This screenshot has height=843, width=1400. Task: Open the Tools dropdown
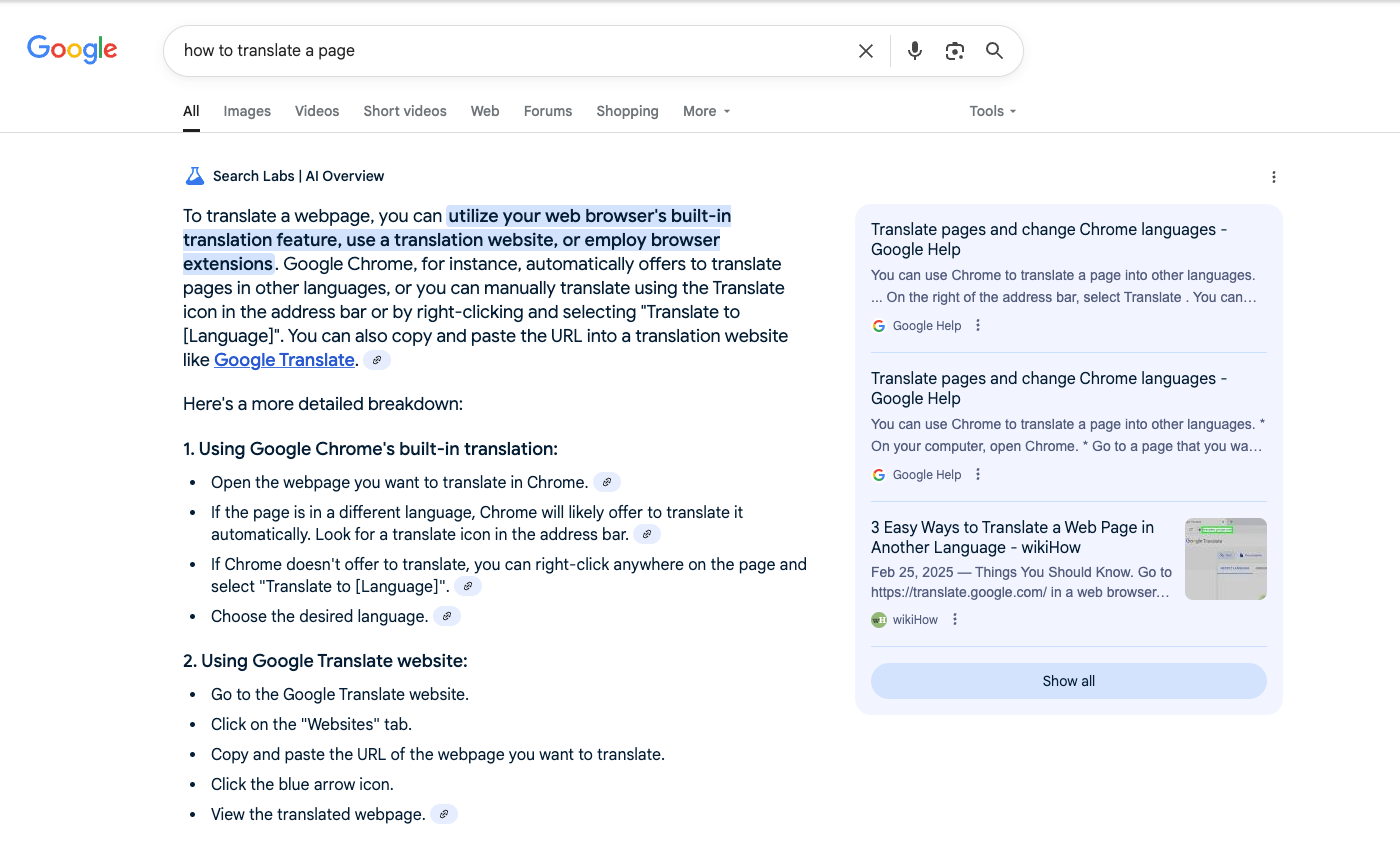click(x=993, y=111)
